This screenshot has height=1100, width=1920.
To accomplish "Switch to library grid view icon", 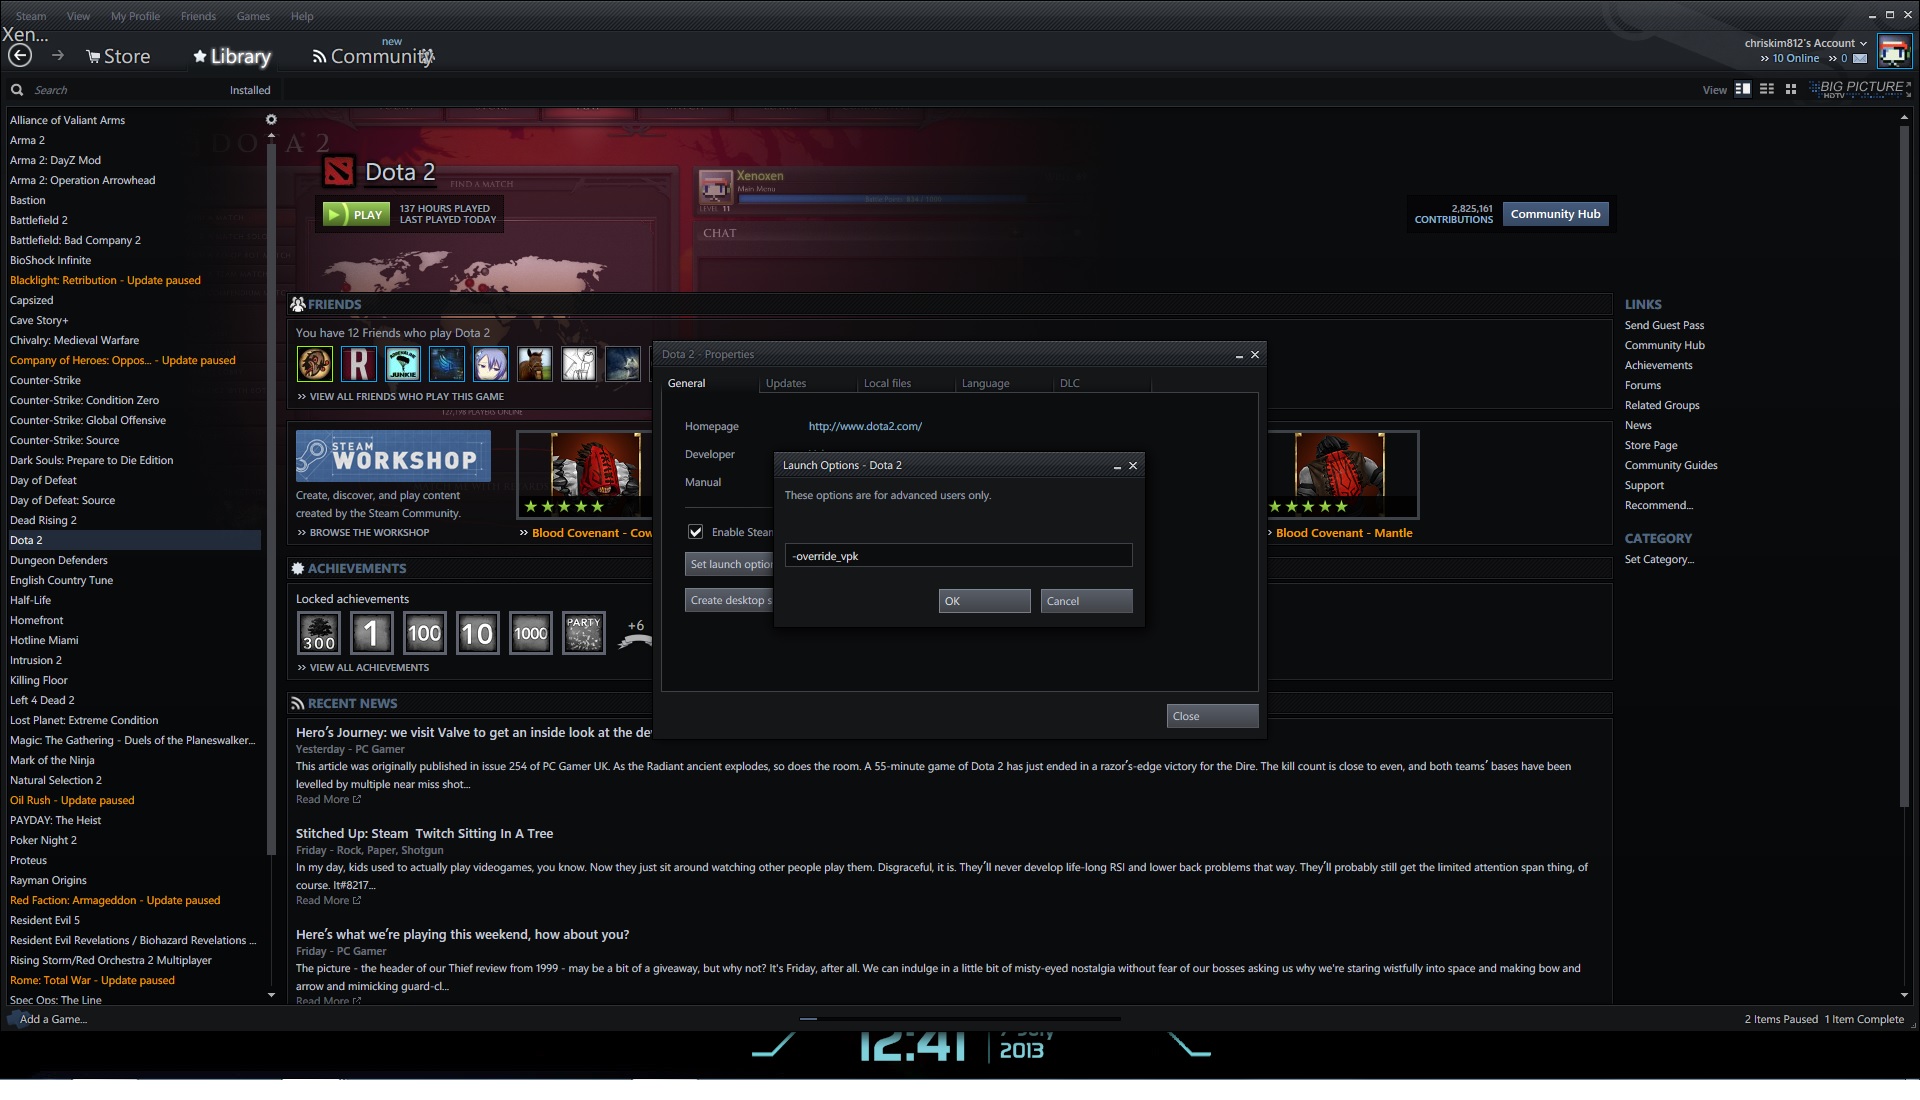I will point(1791,89).
